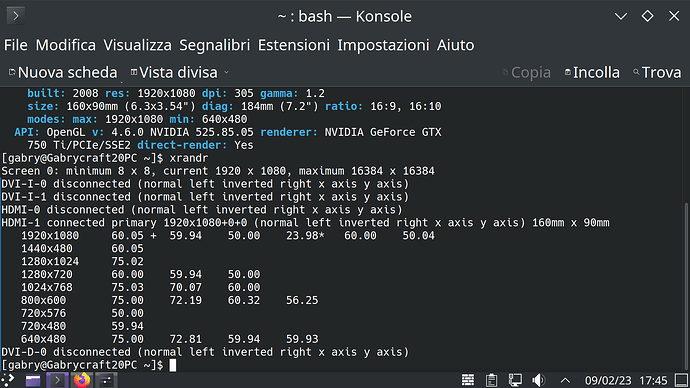Image resolution: width=690 pixels, height=388 pixels.
Task: Minimize the Konsole window
Action: pyautogui.click(x=621, y=17)
